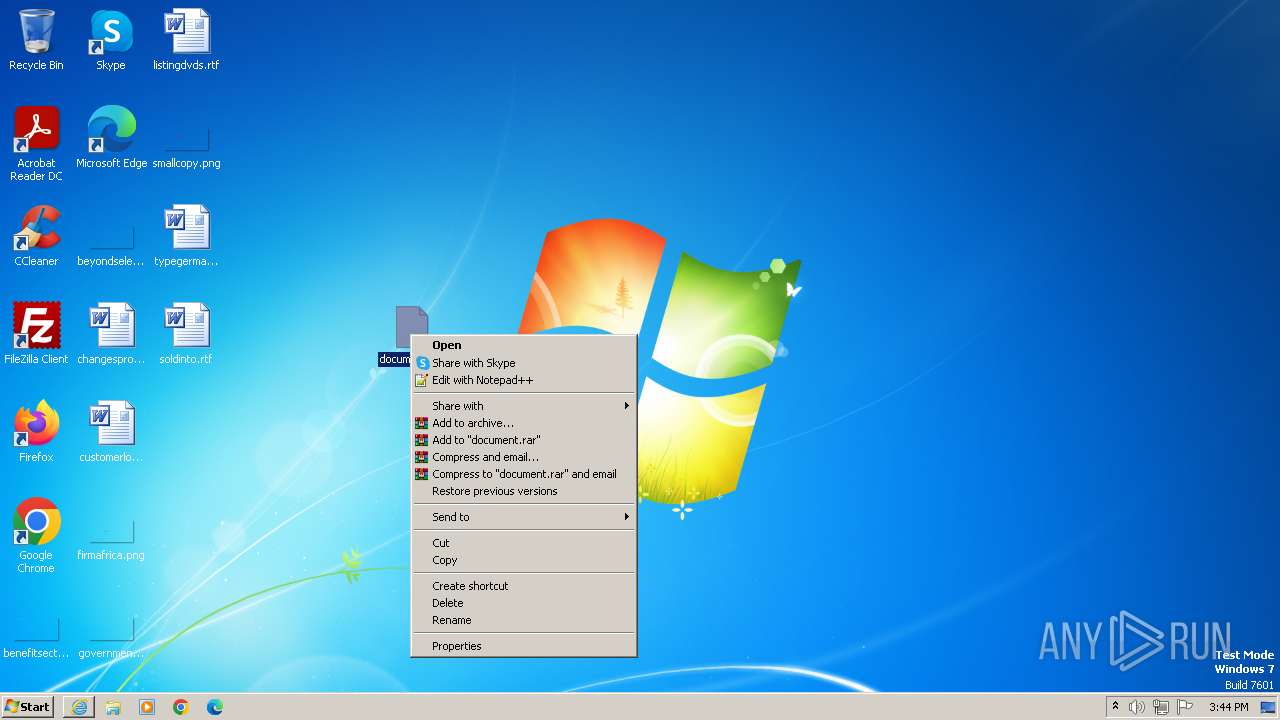Expand the Send to submenu
The image size is (1280, 720).
point(524,517)
